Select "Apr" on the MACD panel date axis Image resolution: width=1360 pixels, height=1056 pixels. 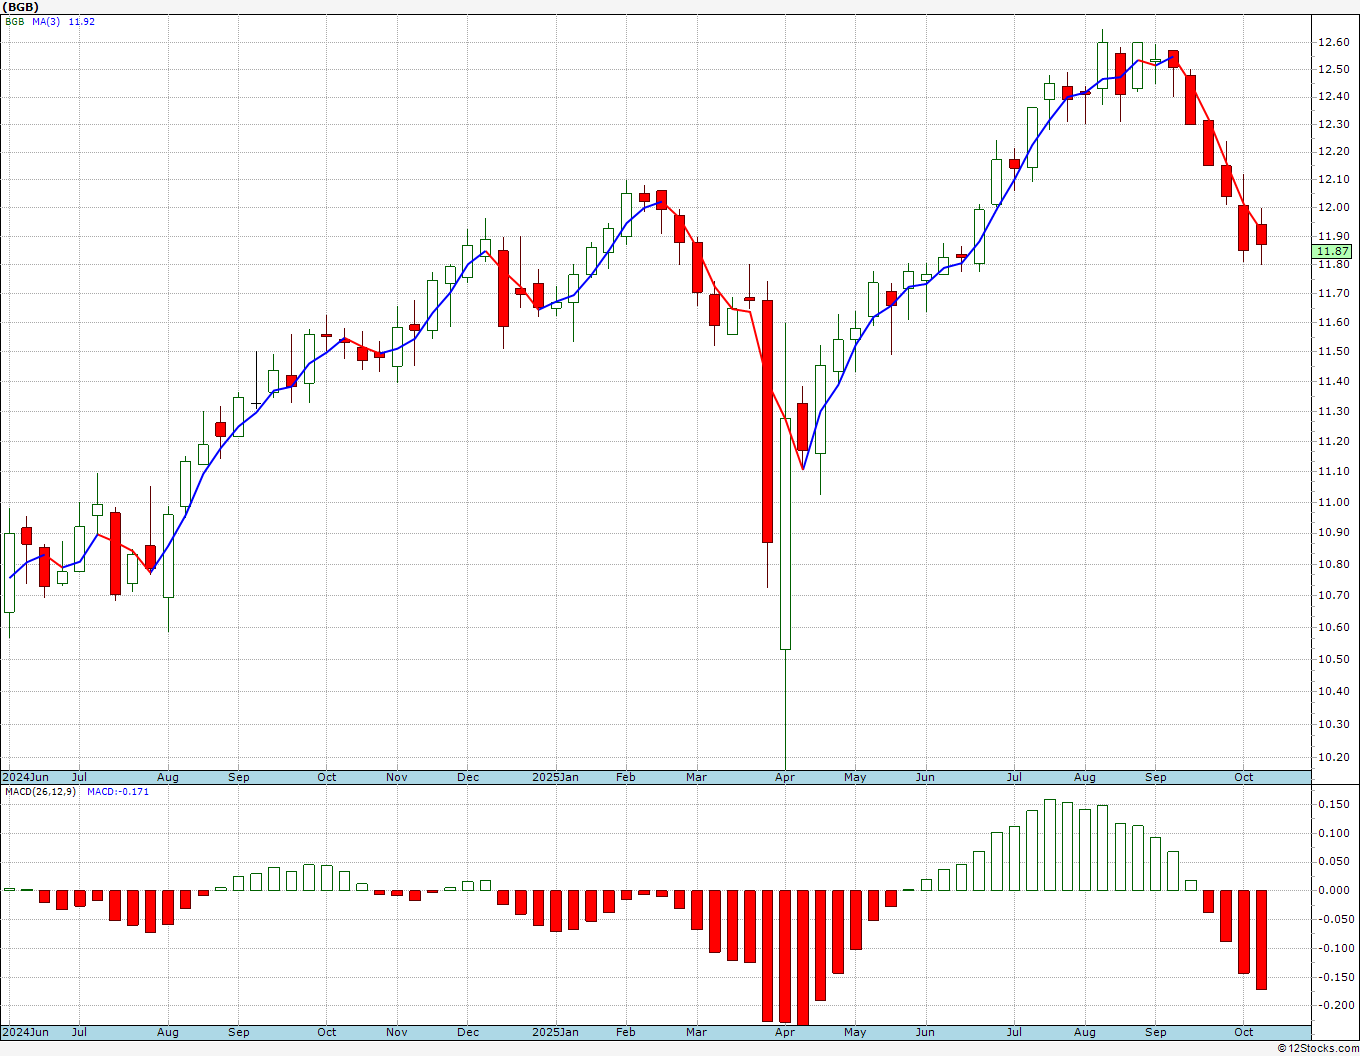tap(785, 1032)
